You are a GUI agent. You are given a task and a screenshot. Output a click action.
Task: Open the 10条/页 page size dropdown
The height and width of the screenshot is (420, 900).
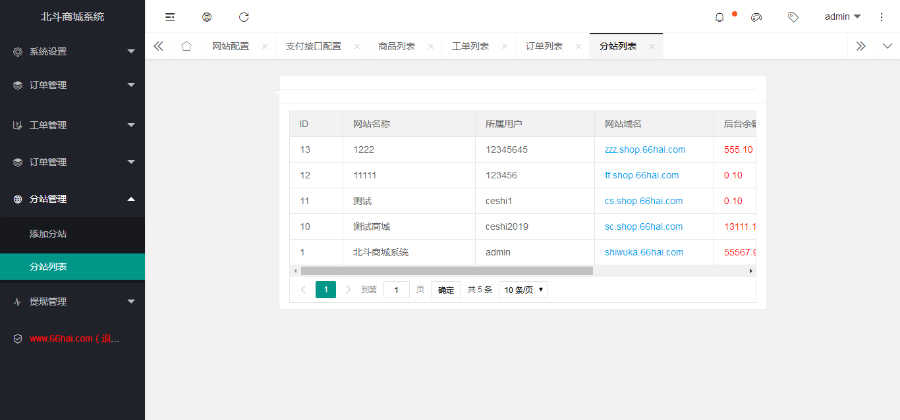(x=523, y=290)
